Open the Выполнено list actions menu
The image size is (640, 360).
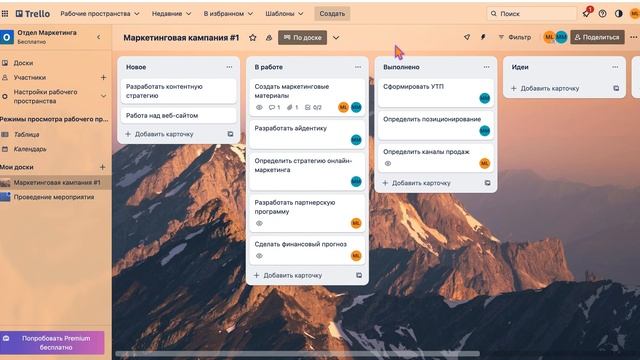(x=487, y=67)
